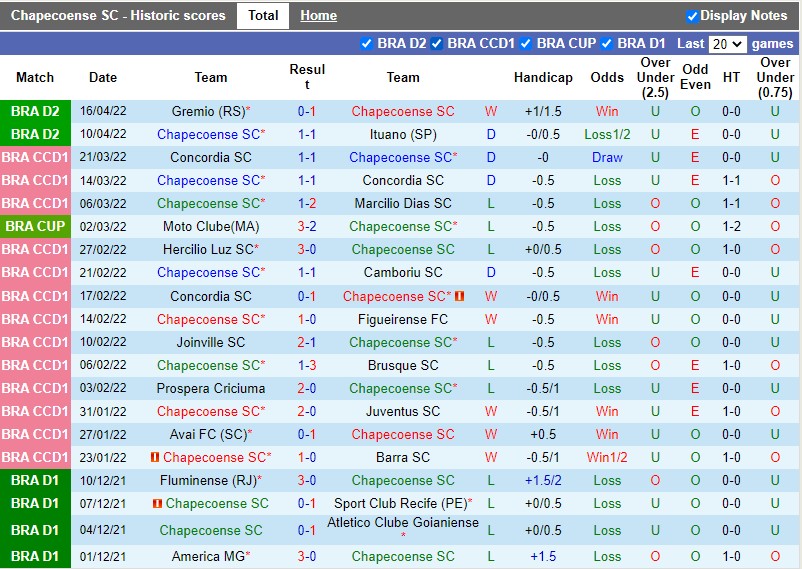Screen dimensions: 802x569
Task: Click the Win1/2 odds value
Action: [x=607, y=457]
